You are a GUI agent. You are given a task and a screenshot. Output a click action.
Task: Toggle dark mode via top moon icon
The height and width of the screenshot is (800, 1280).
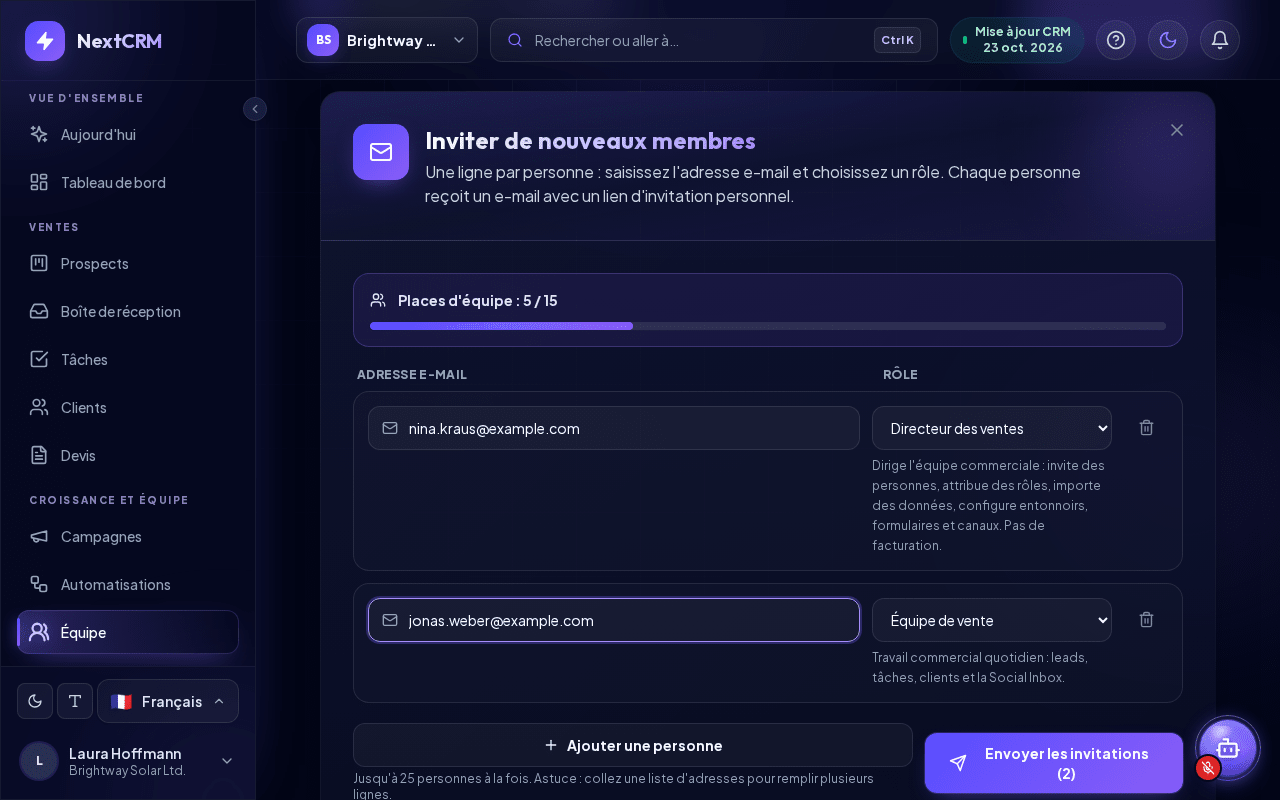[1168, 40]
